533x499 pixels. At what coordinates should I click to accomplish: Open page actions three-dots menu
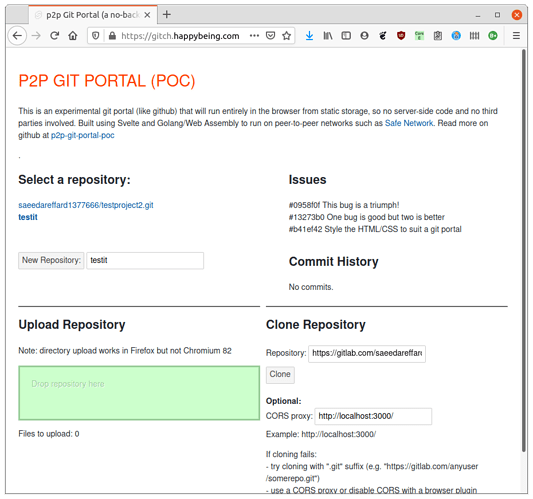(x=254, y=35)
